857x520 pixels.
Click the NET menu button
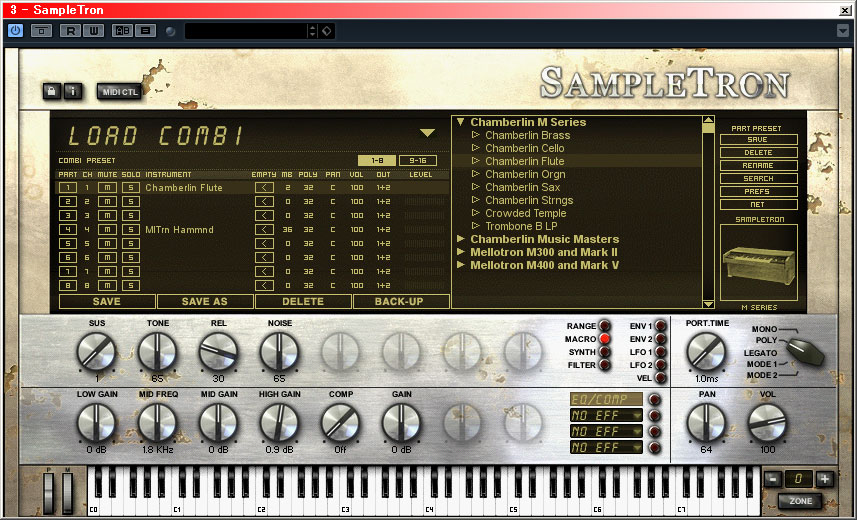[x=758, y=205]
